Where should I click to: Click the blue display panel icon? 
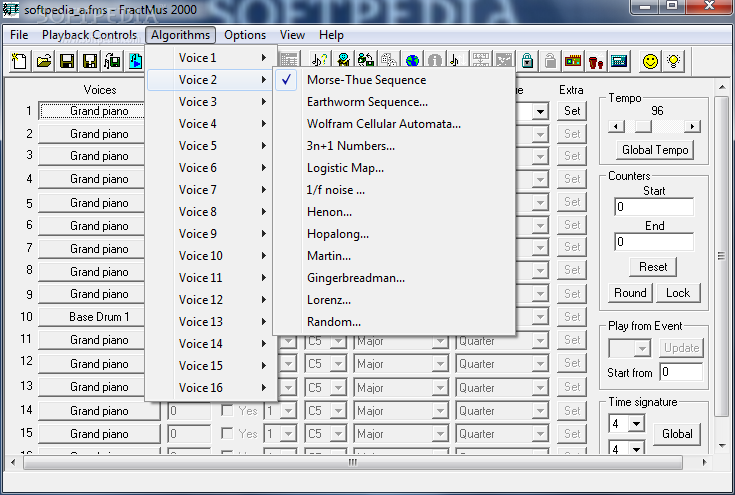tap(619, 61)
